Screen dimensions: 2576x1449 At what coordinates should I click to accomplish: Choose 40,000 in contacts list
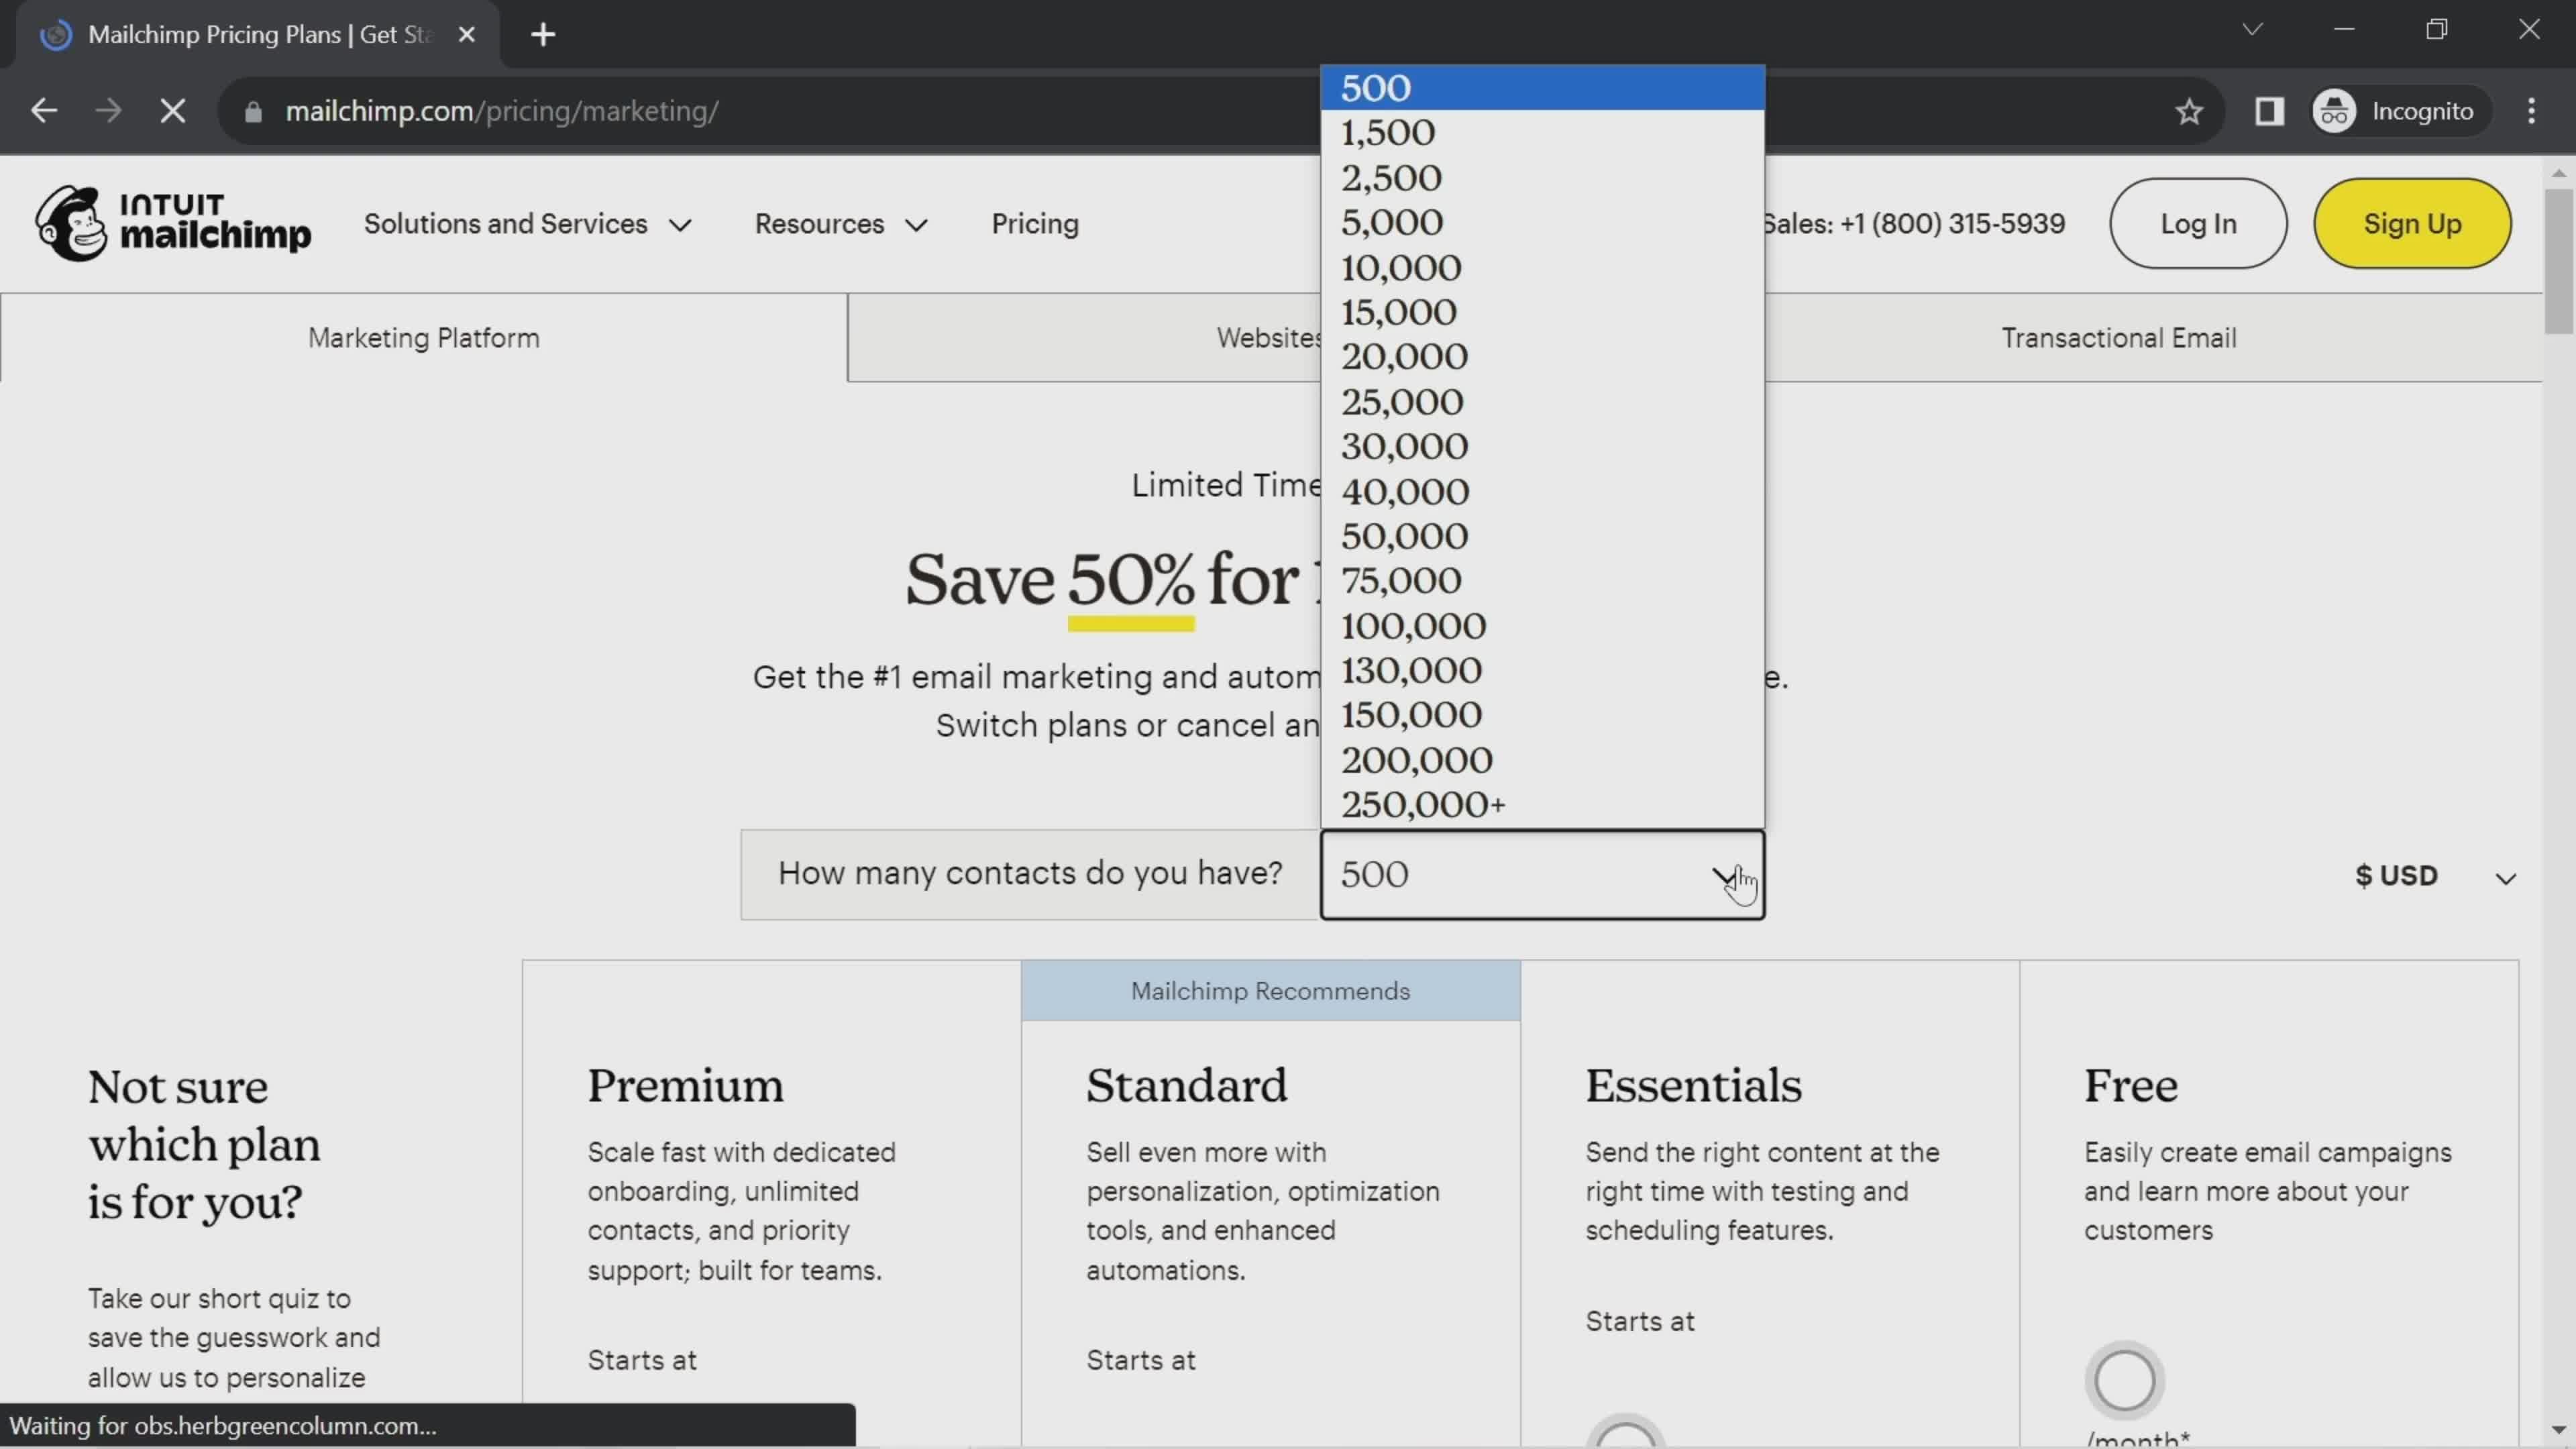click(1542, 491)
